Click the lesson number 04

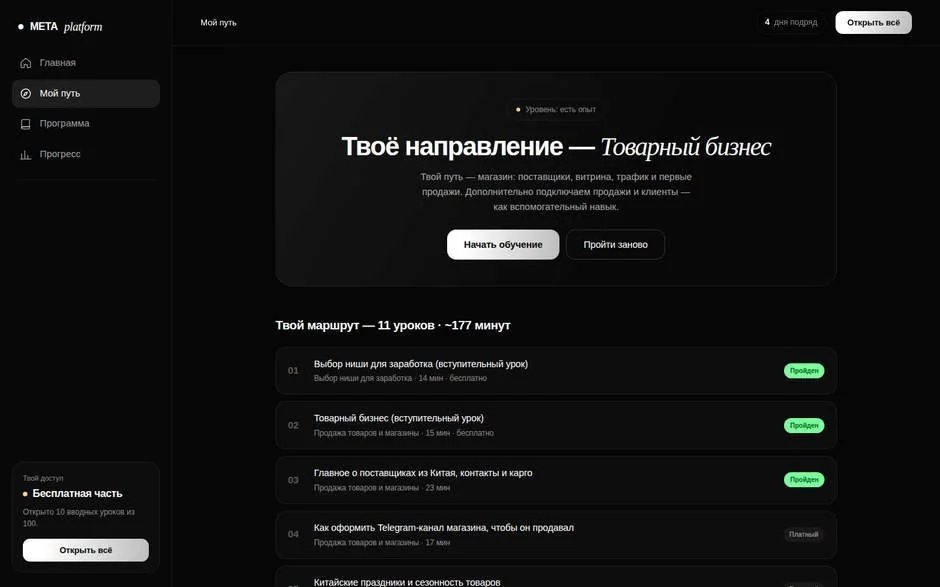point(293,534)
